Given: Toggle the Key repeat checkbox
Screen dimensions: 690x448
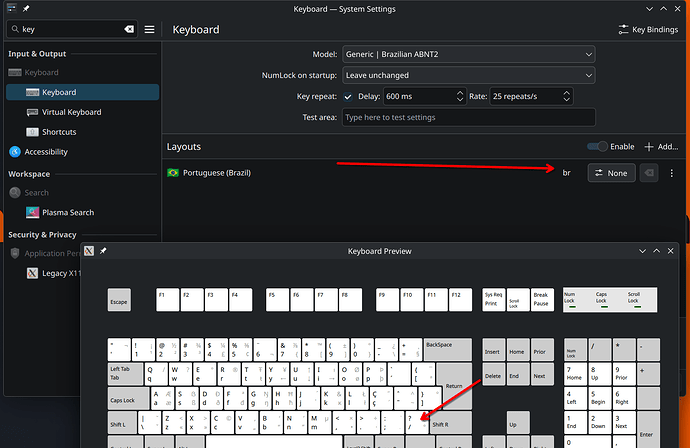Looking at the screenshot, I should [x=348, y=96].
